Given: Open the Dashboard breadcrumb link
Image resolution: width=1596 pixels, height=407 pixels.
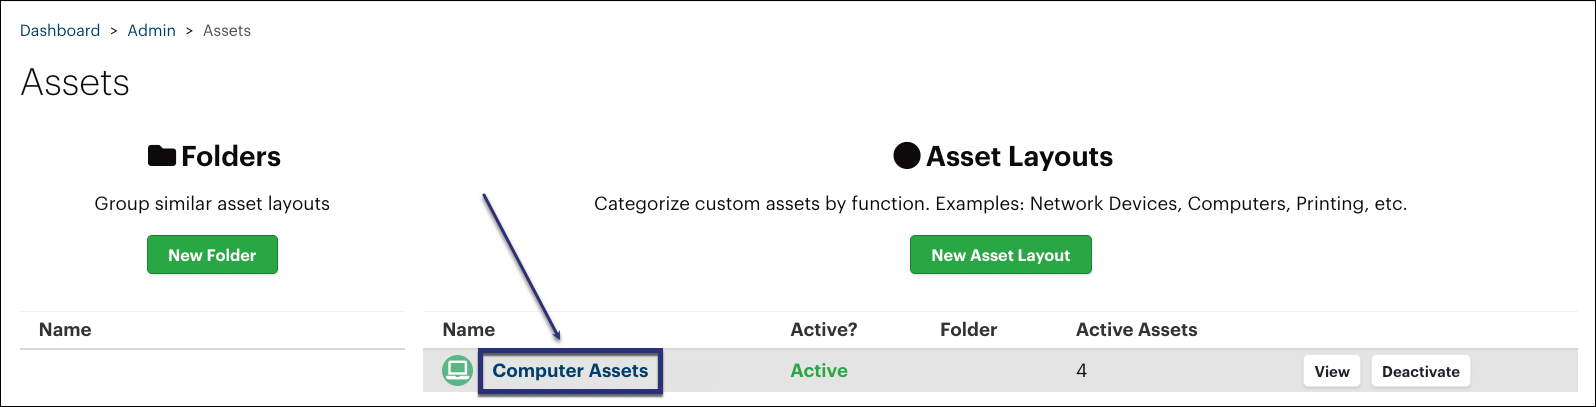Looking at the screenshot, I should pos(60,31).
